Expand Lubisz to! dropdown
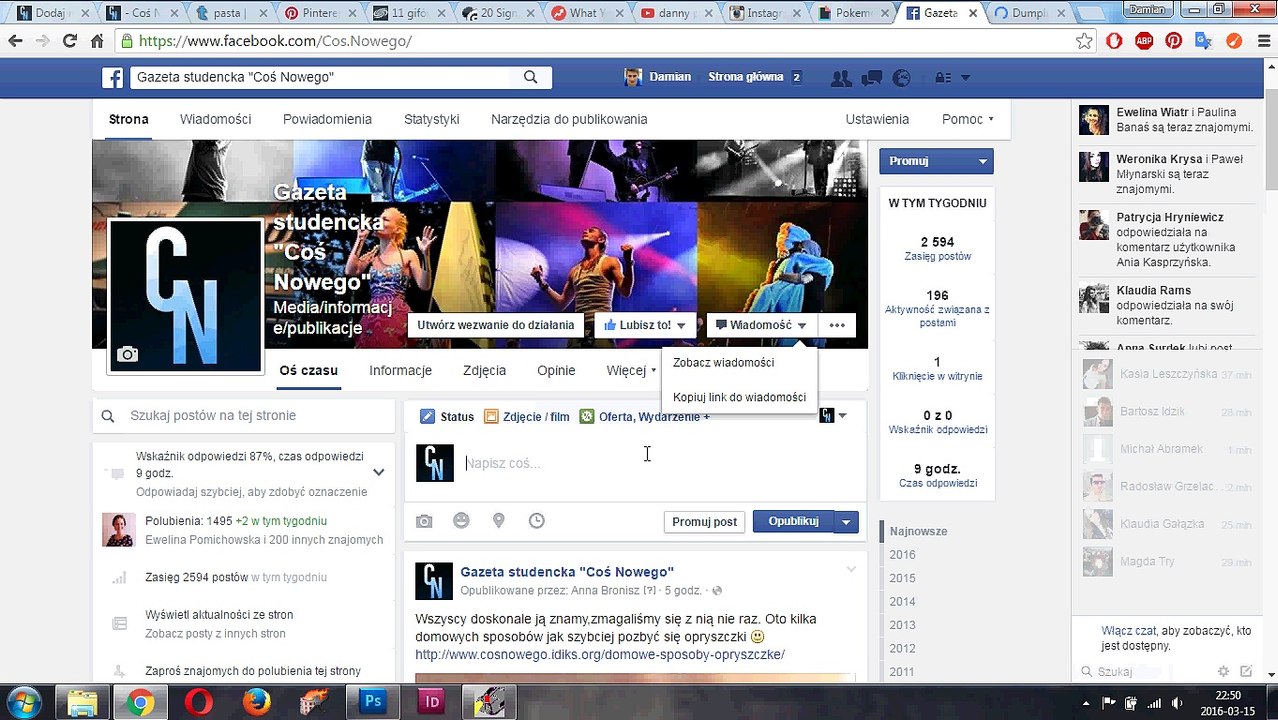 (x=681, y=326)
